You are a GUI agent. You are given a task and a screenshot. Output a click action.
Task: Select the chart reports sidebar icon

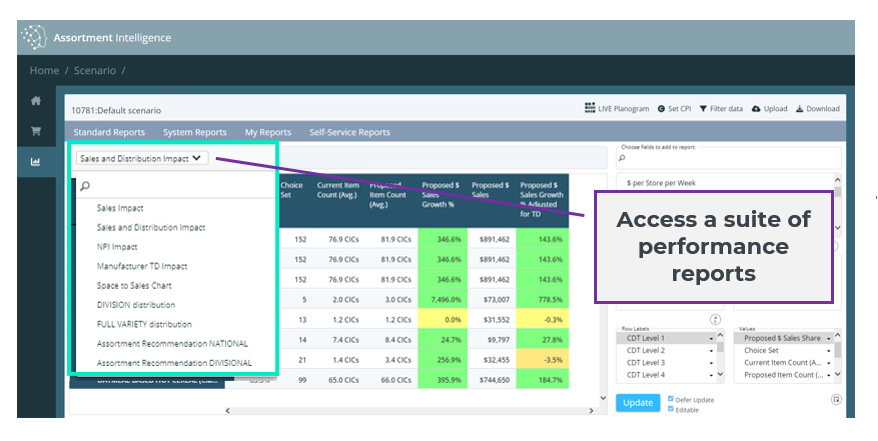(x=36, y=160)
